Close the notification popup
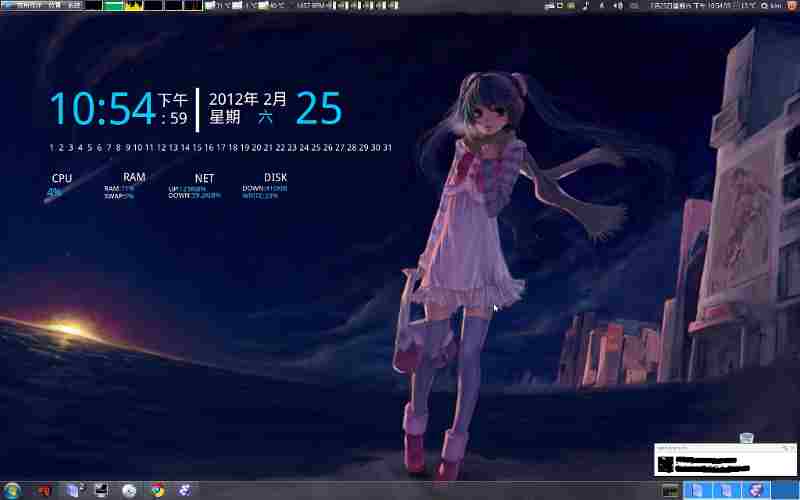800x500 pixels. tap(792, 448)
